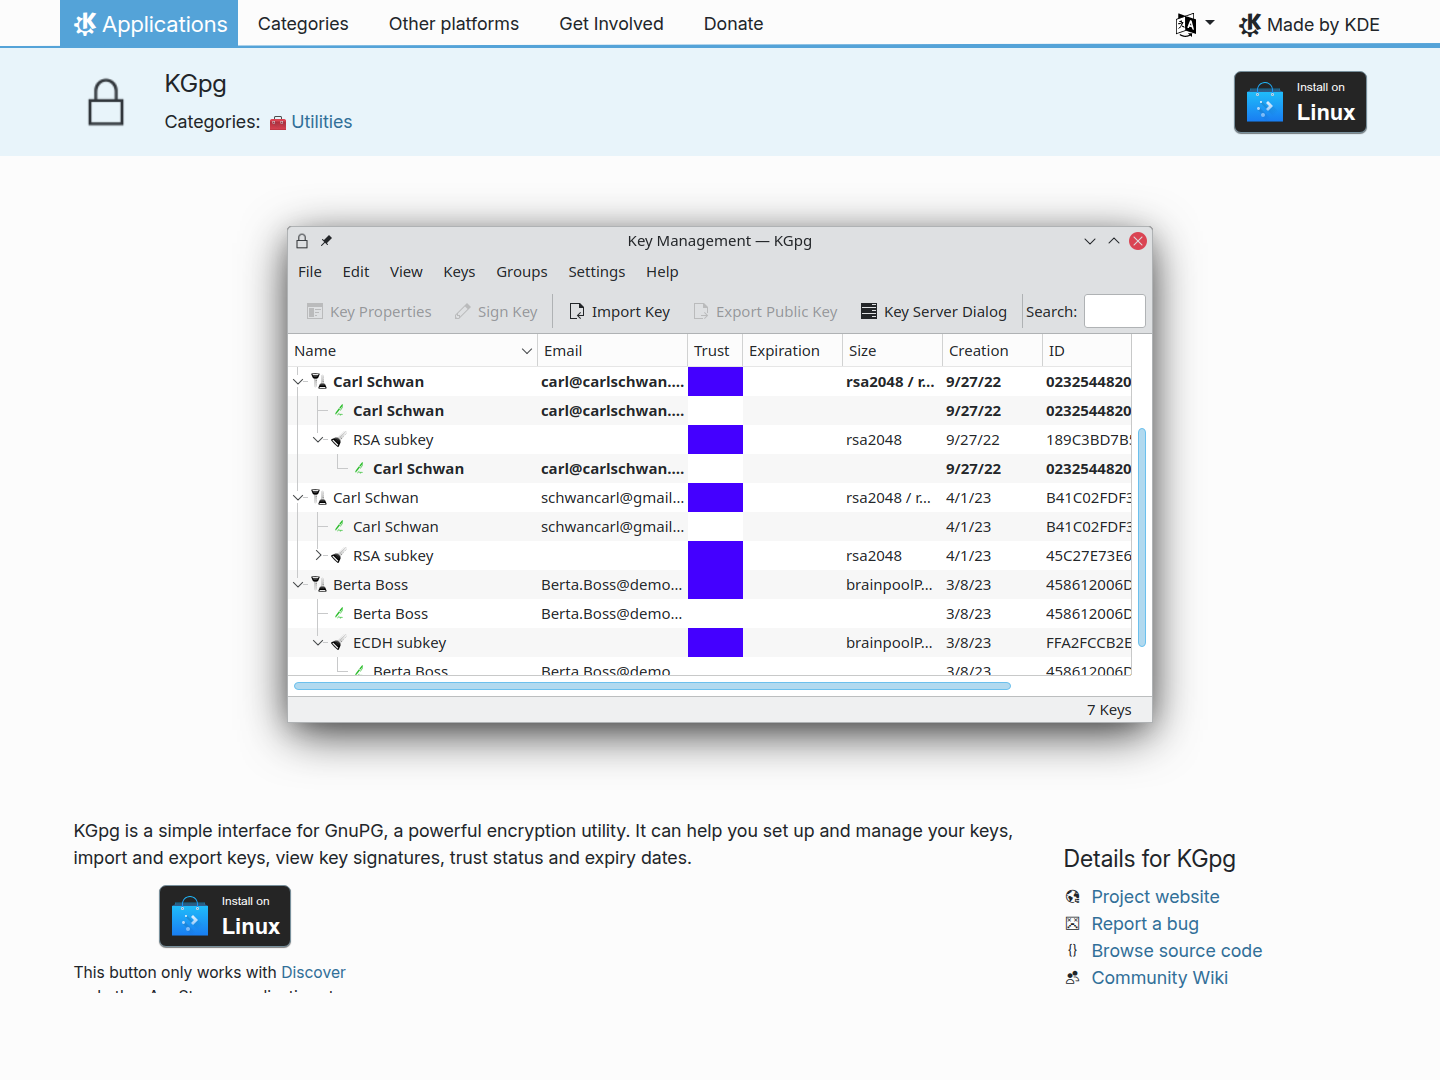Image resolution: width=1440 pixels, height=1080 pixels.
Task: Open the Report a bug link
Action: click(x=1145, y=924)
